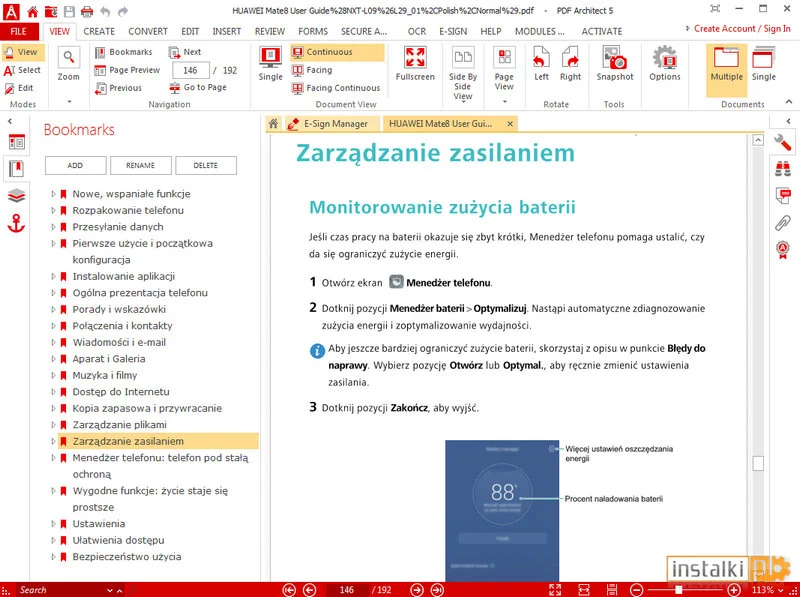The width and height of the screenshot is (800, 597).
Task: Adjust the zoom slider in status bar
Action: (x=680, y=590)
